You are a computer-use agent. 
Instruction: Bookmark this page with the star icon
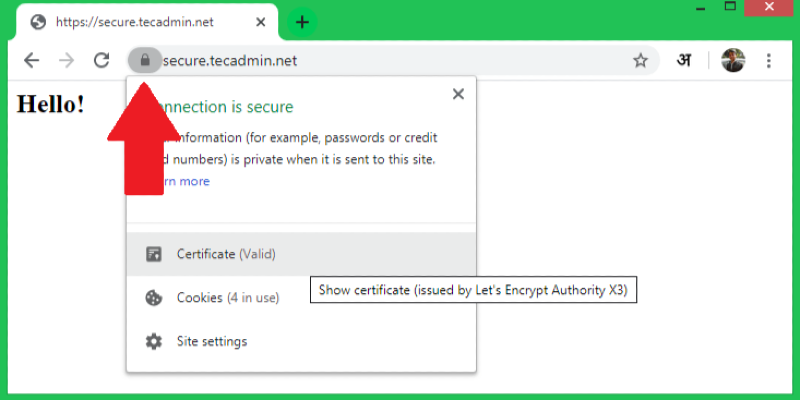pyautogui.click(x=640, y=61)
